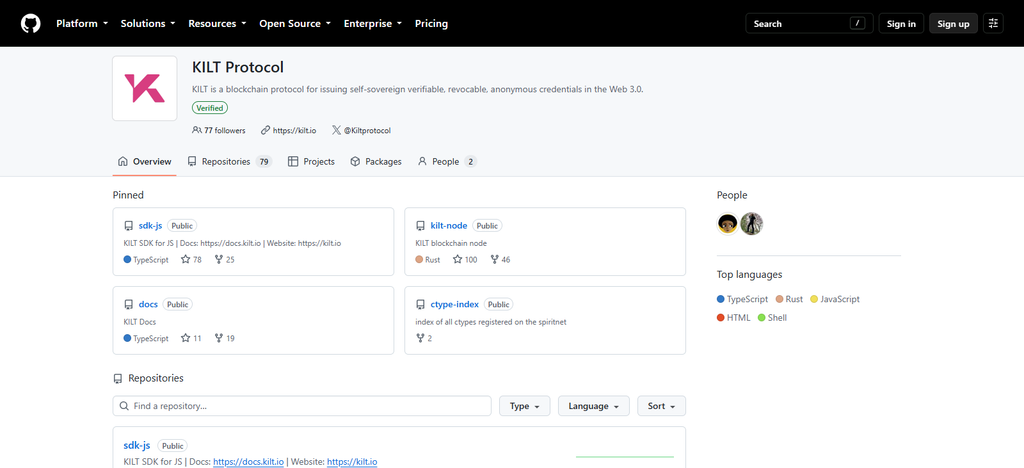Image resolution: width=1024 pixels, height=468 pixels.
Task: Focus the header Search box
Action: click(x=808, y=23)
